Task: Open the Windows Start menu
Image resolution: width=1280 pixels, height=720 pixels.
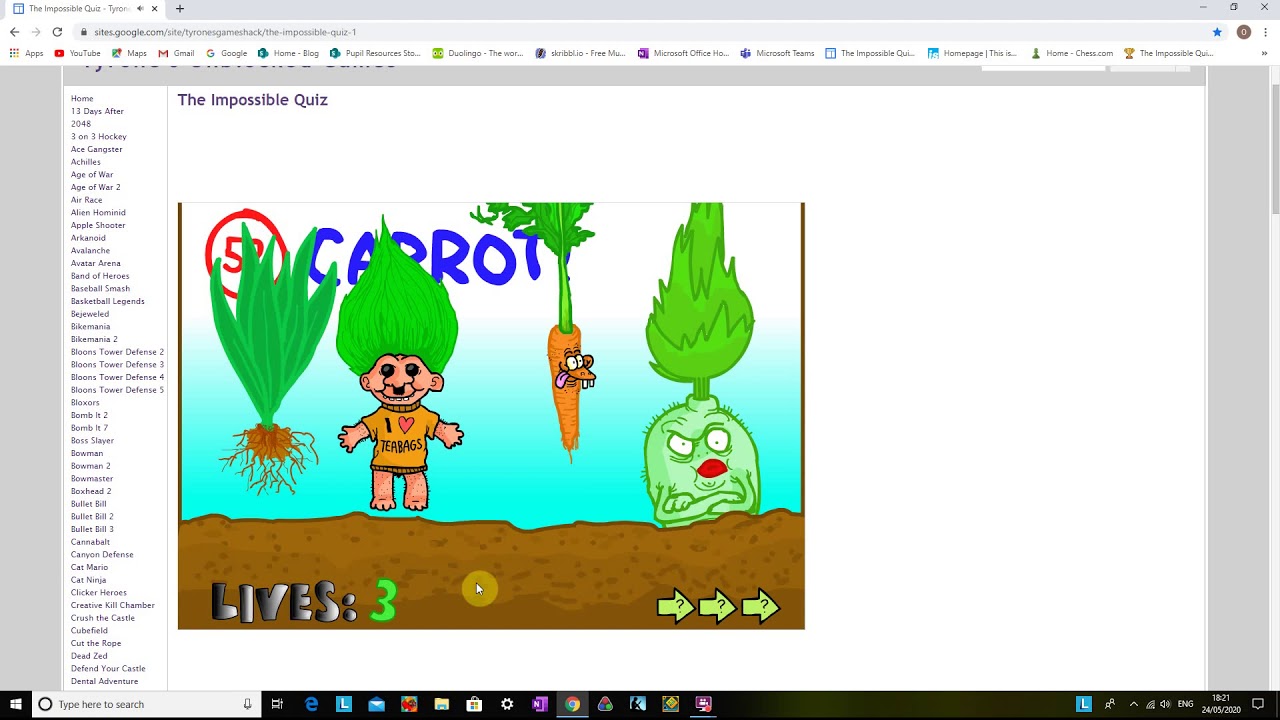Action: click(15, 704)
